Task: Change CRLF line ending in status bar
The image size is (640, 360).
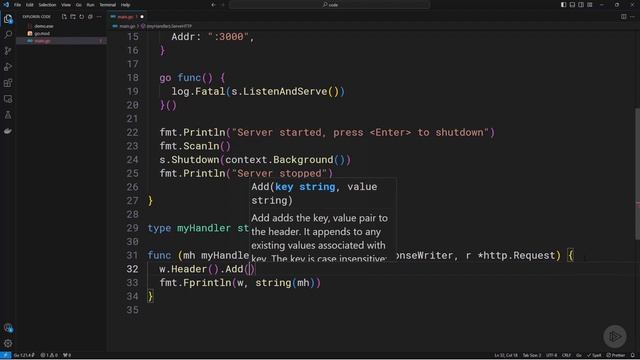Action: tap(567, 356)
